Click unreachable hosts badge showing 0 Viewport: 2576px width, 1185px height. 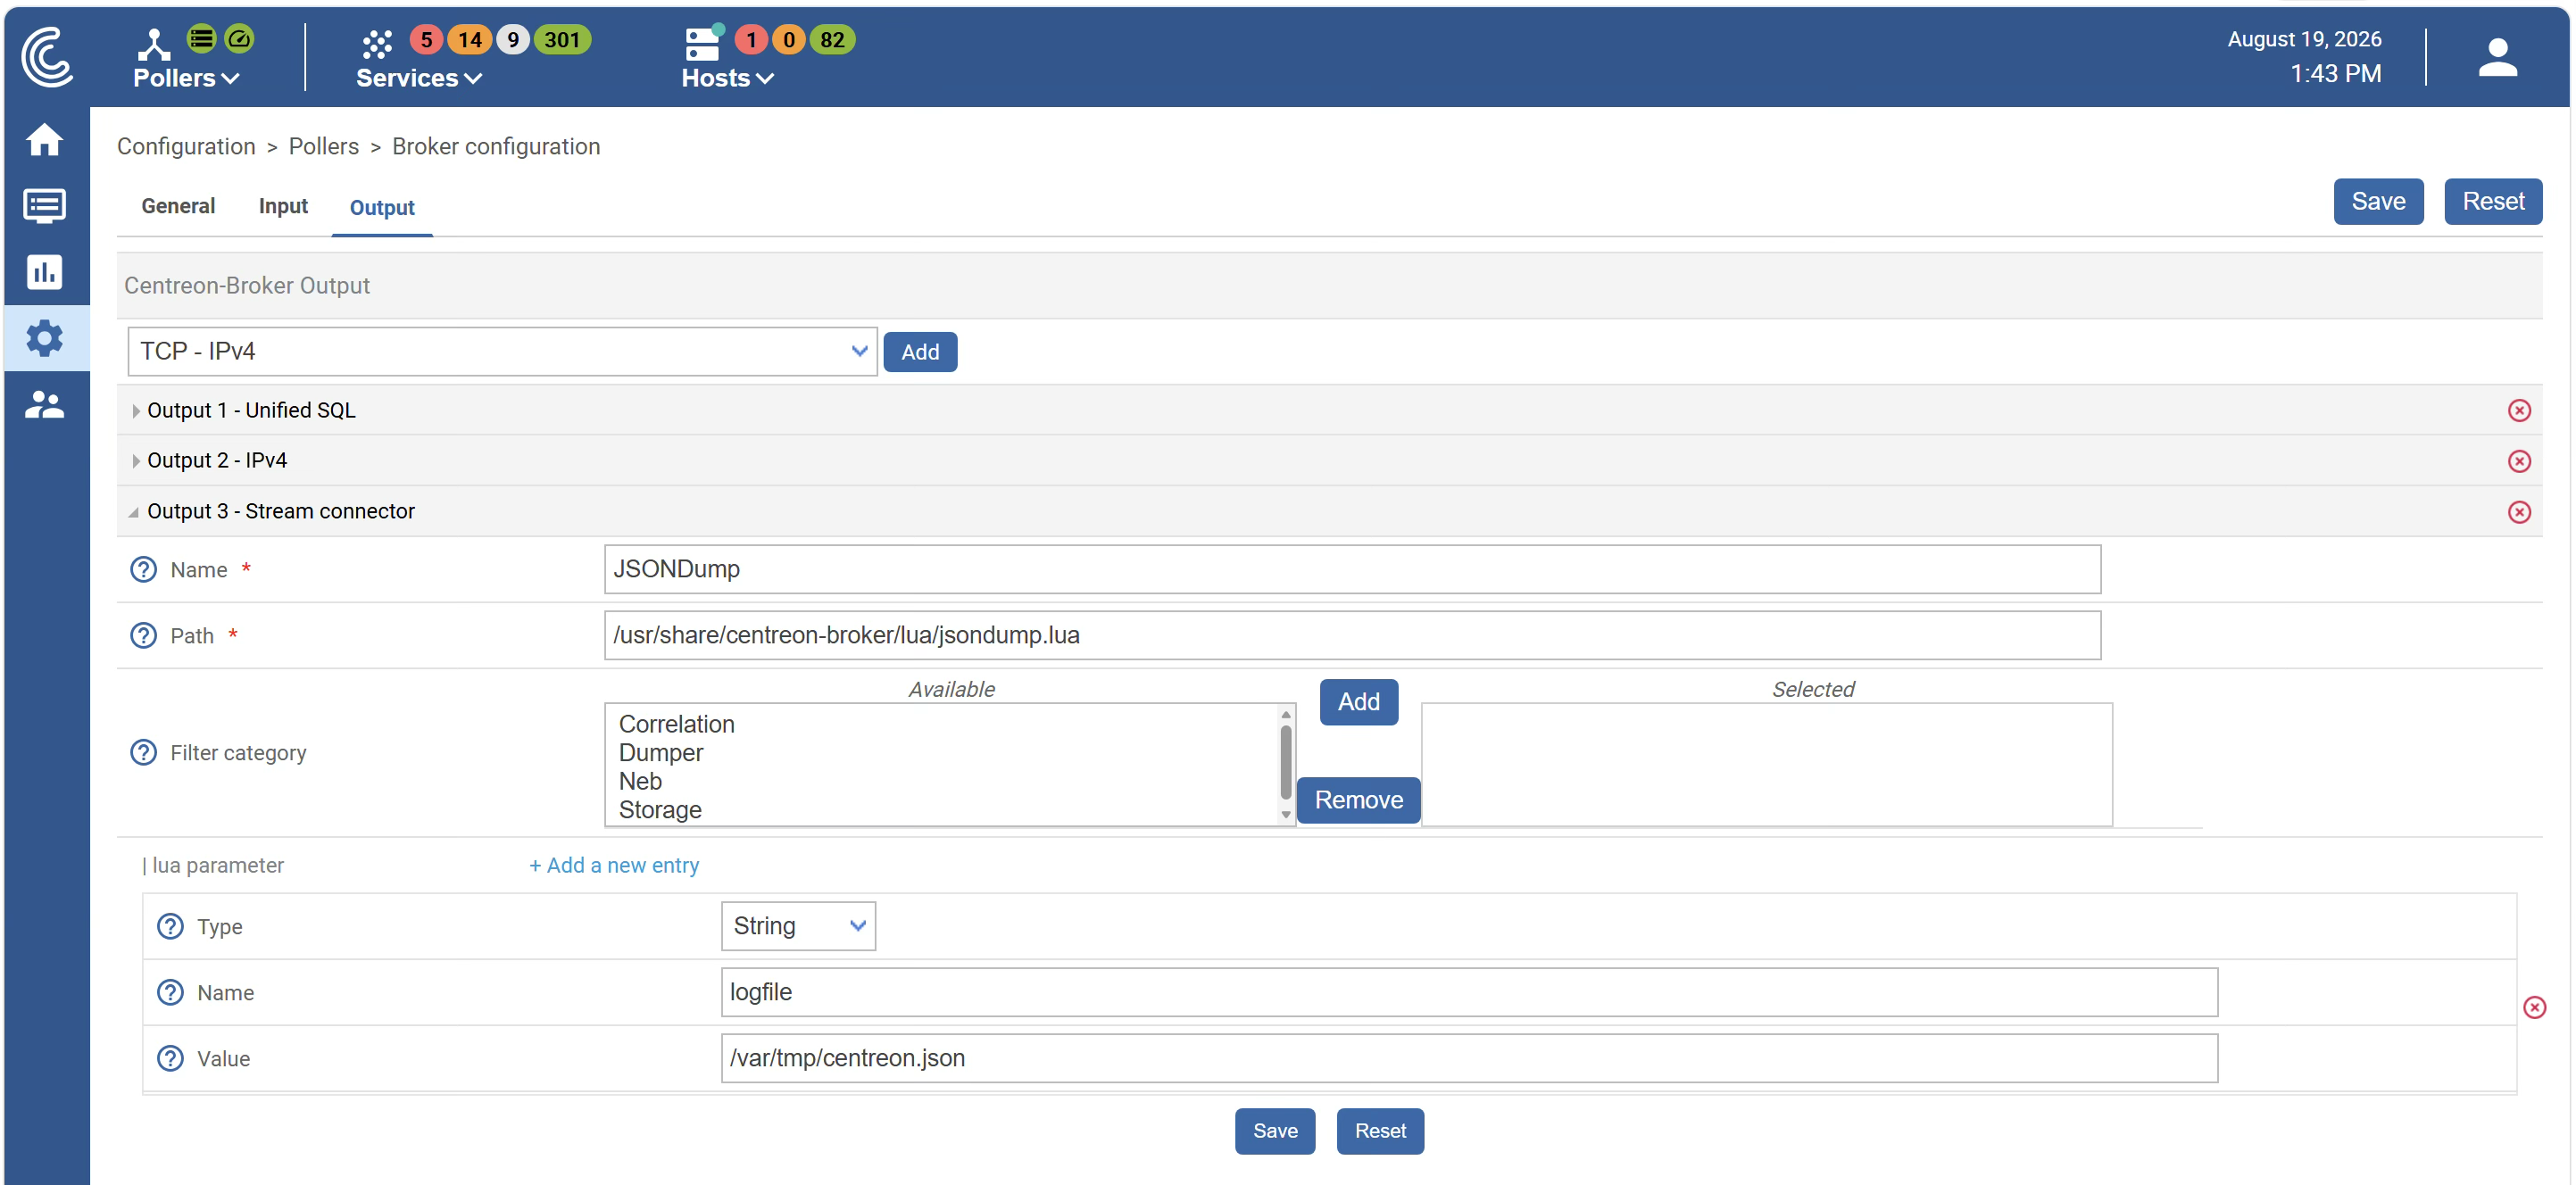789,40
